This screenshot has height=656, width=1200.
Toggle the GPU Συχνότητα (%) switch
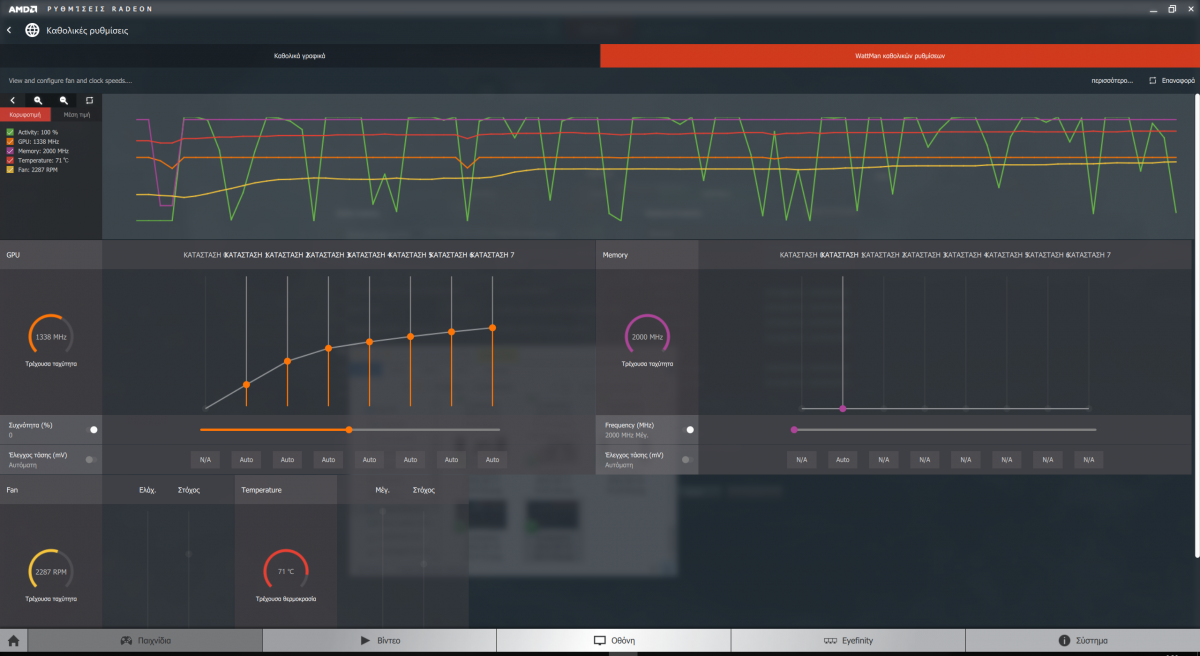(92, 429)
